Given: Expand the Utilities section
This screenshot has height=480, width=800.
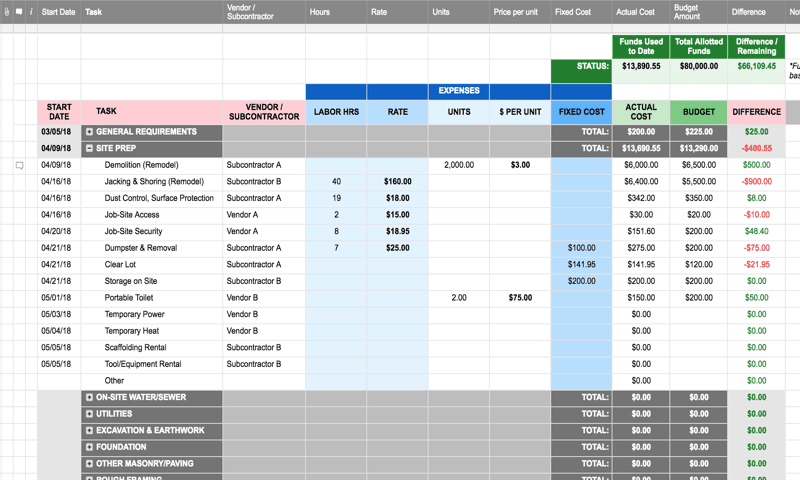Looking at the screenshot, I should click(89, 414).
